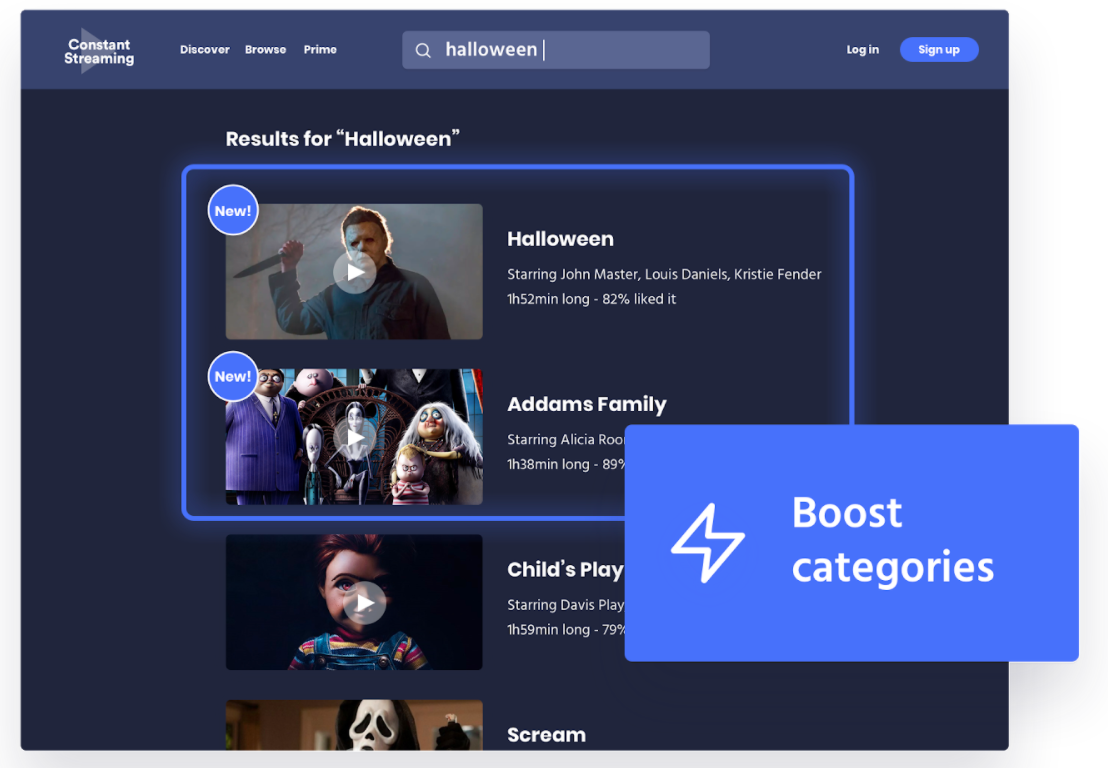Focus the halloween search field
Viewport: 1110px width, 768px height.
coord(556,50)
